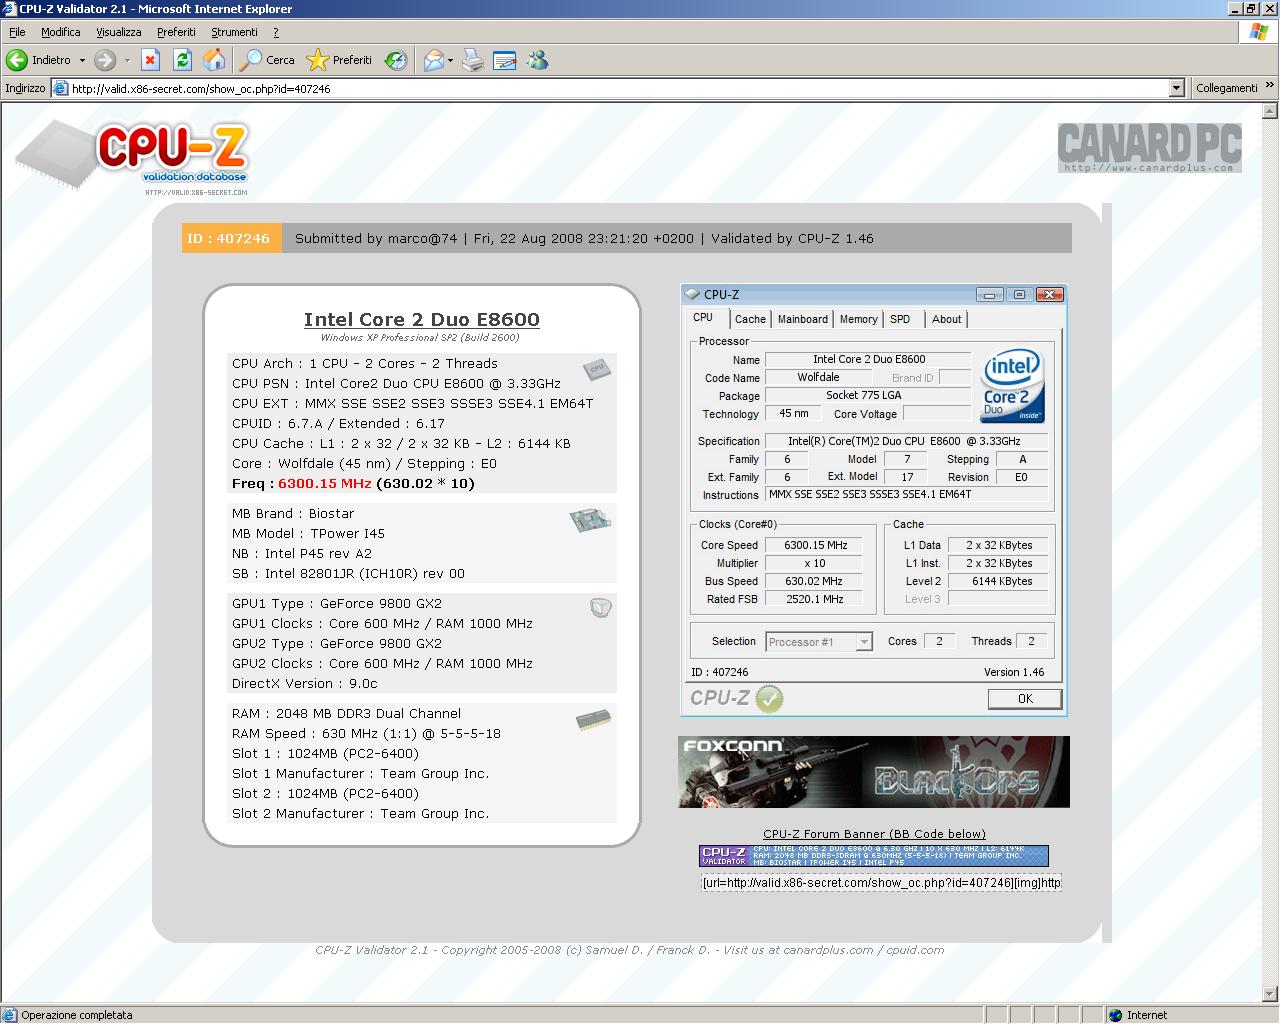The image size is (1280, 1024).
Task: Click the CPU-Z Validator forum banner image
Action: [874, 856]
